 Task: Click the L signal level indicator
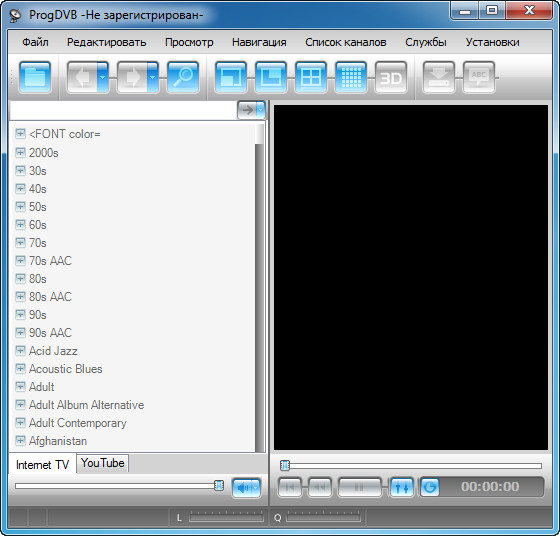(226, 517)
